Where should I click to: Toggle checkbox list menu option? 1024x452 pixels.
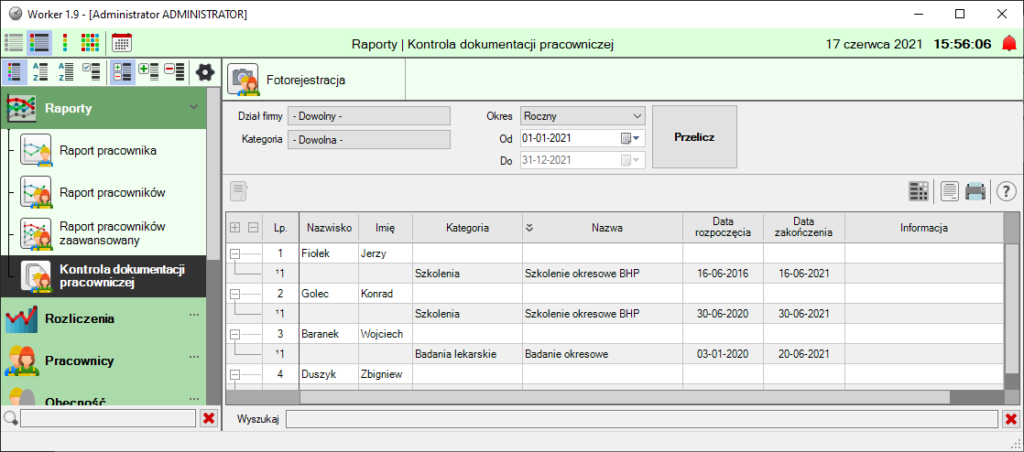[x=91, y=71]
